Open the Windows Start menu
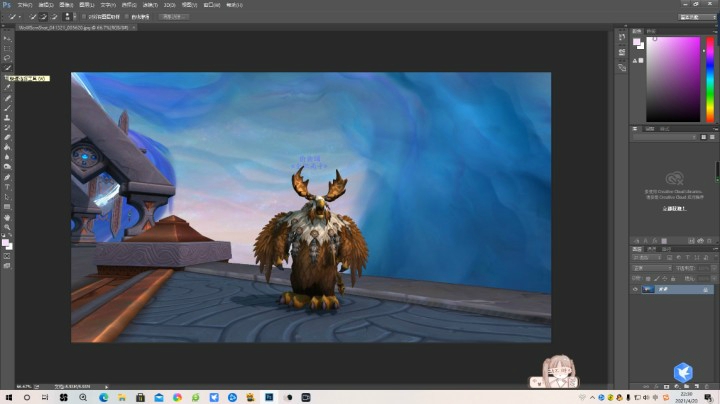The width and height of the screenshot is (720, 404). [8, 397]
